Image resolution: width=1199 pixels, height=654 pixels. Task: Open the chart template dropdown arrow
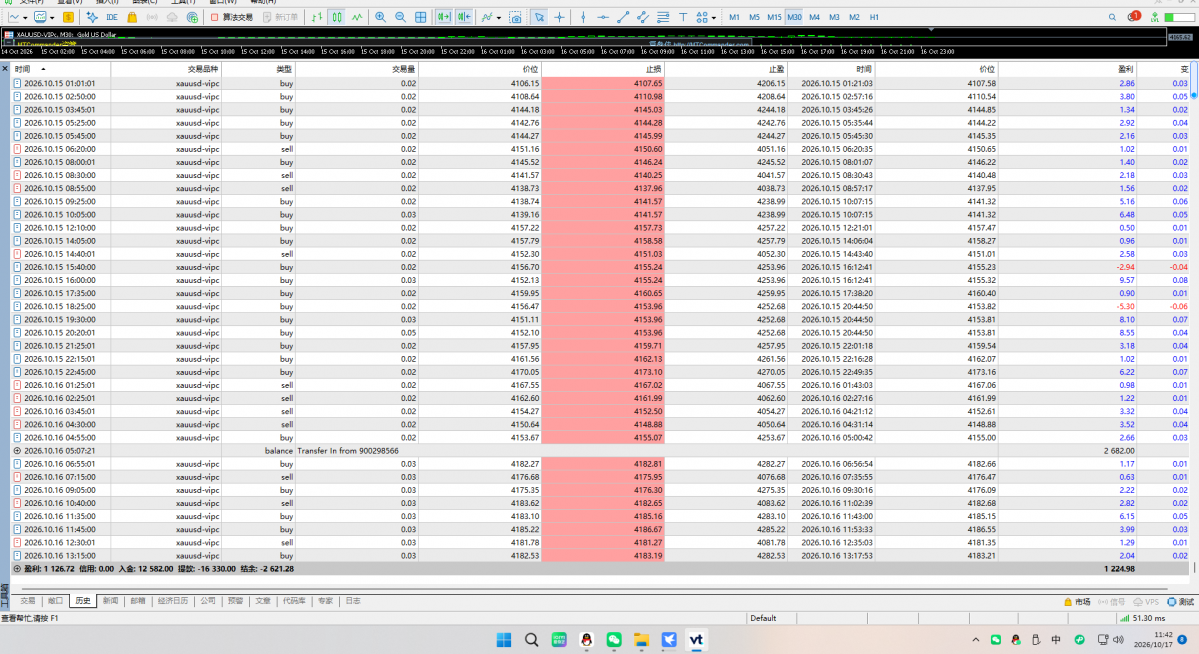point(52,18)
